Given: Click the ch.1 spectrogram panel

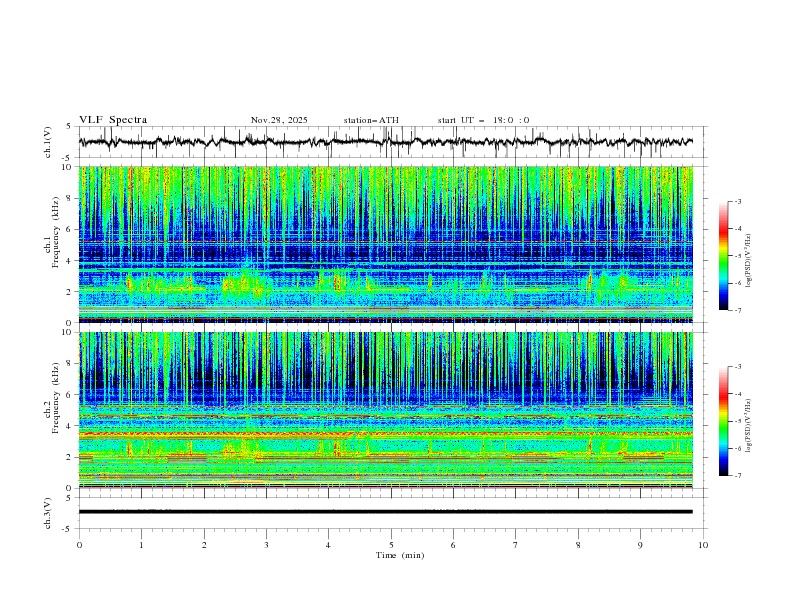Looking at the screenshot, I should 386,244.
